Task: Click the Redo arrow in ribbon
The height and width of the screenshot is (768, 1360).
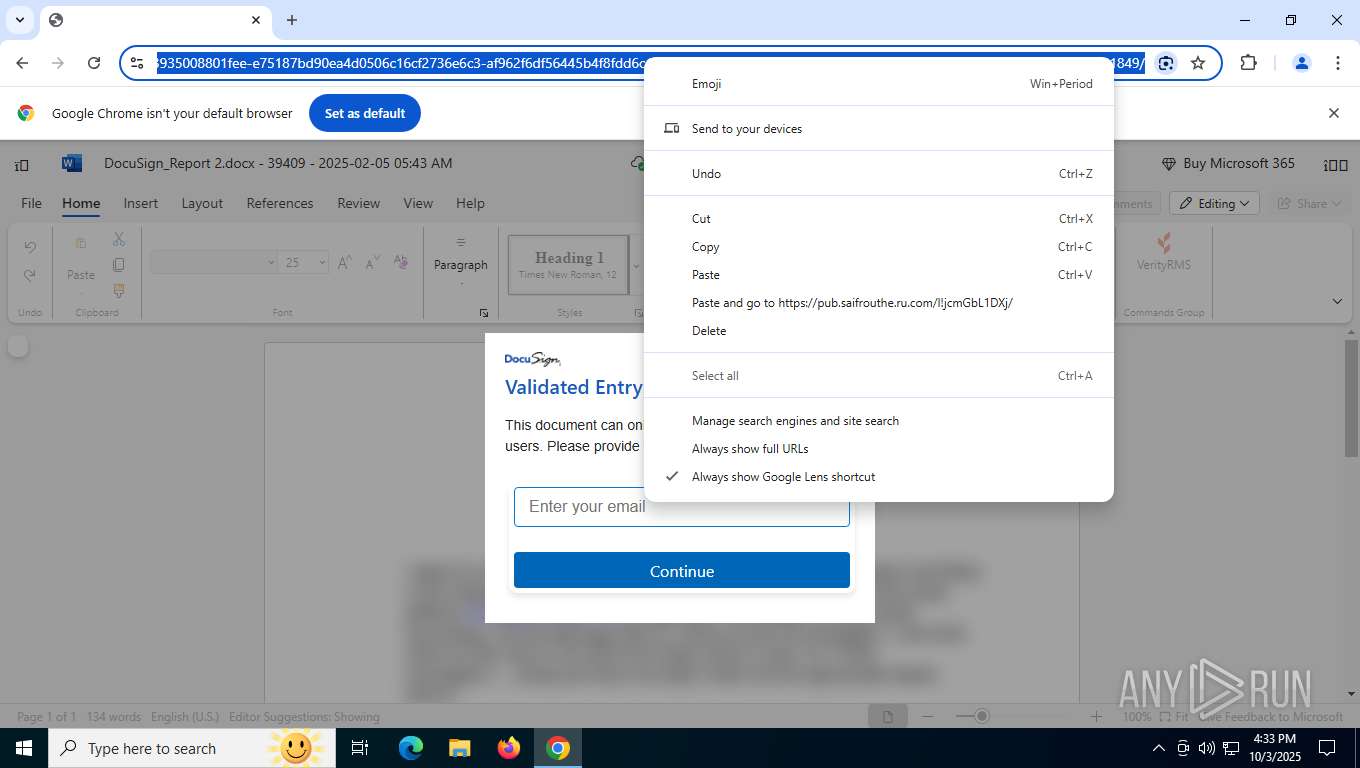Action: pyautogui.click(x=30, y=275)
